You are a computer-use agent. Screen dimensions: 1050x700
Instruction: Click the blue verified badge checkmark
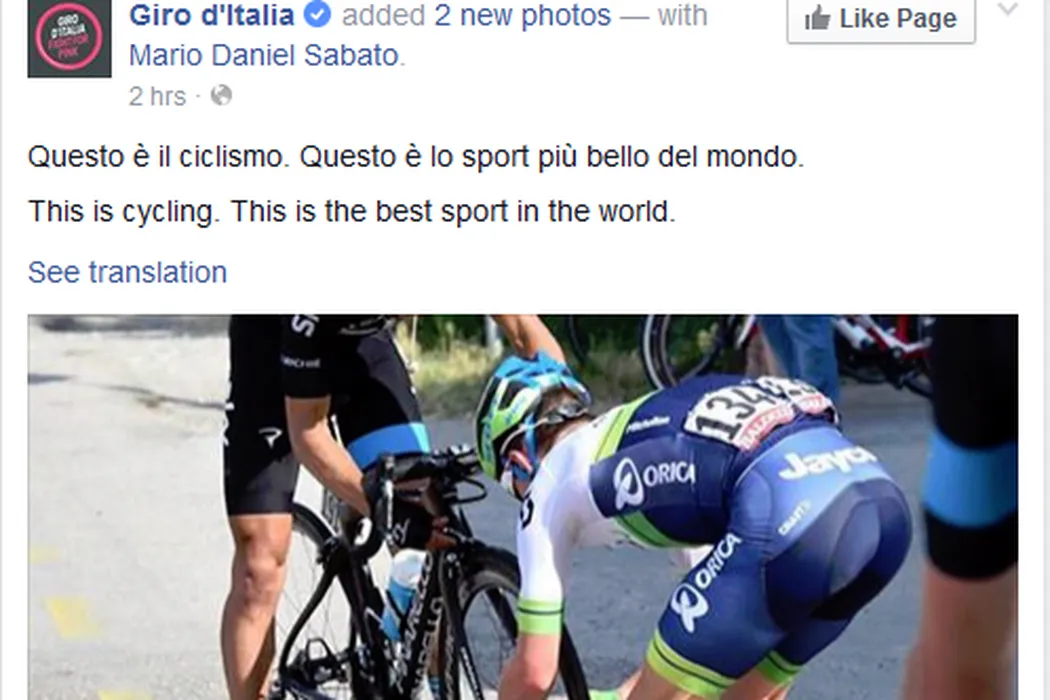(x=318, y=16)
